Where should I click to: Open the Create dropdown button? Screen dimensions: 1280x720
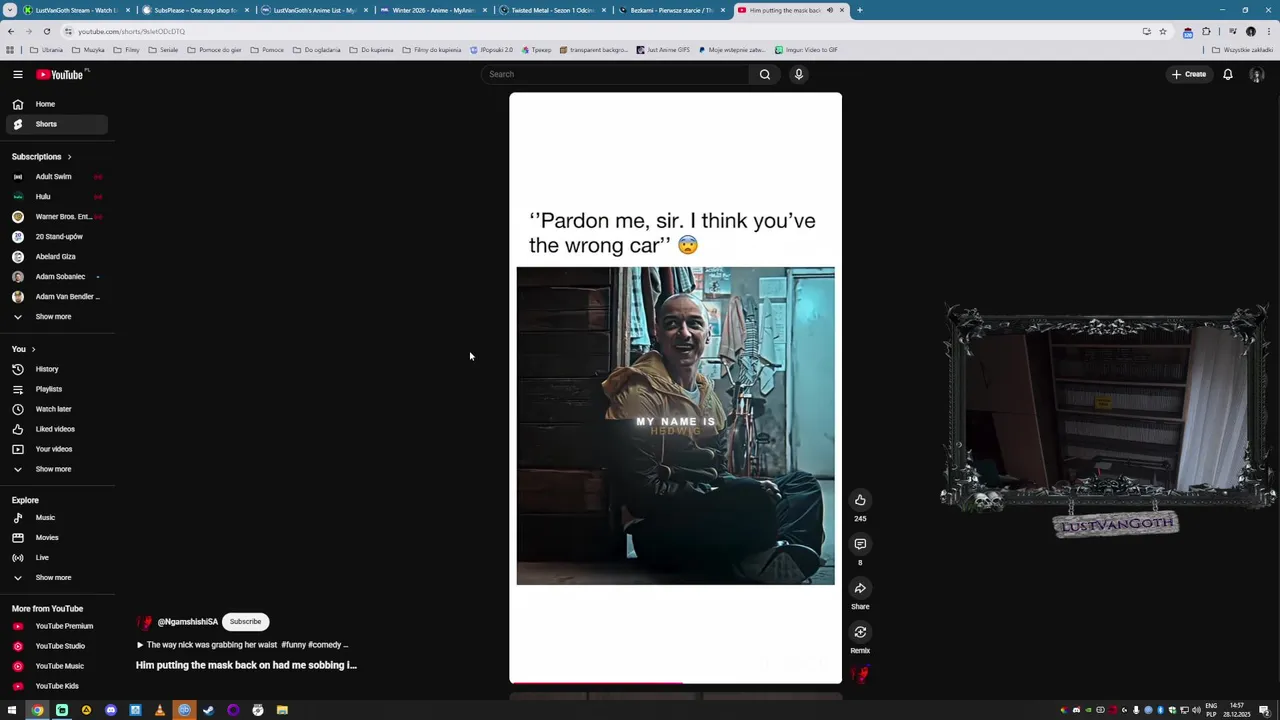(1189, 74)
